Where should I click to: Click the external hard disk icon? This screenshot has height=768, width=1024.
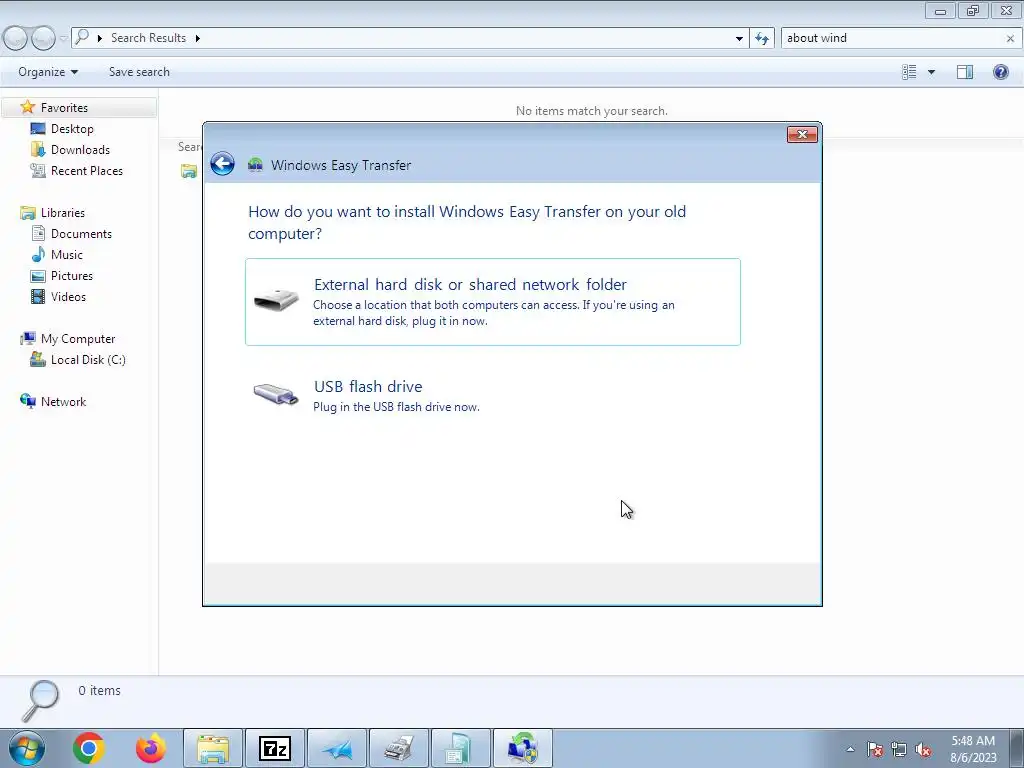pyautogui.click(x=276, y=300)
